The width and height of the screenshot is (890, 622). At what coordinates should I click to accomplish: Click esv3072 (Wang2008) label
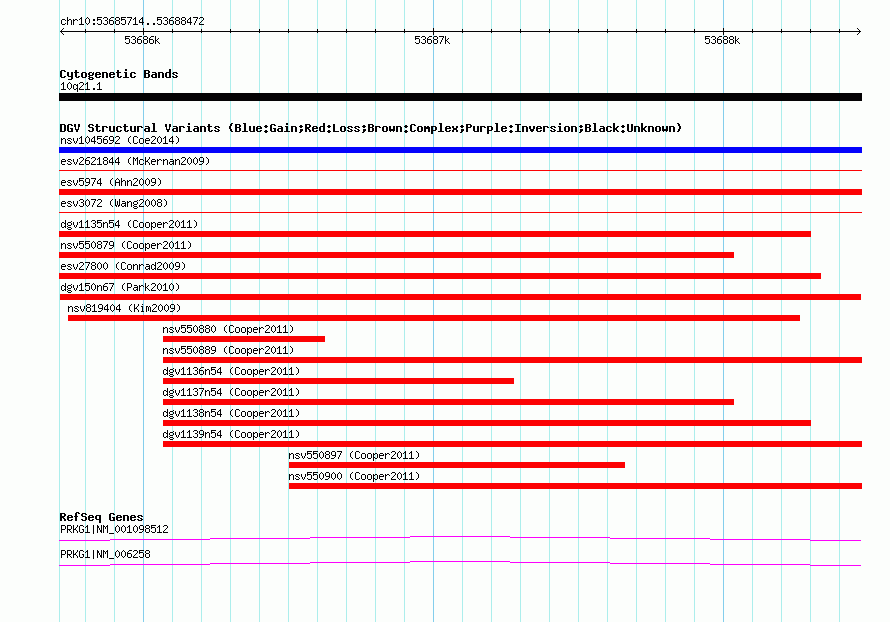pos(114,203)
